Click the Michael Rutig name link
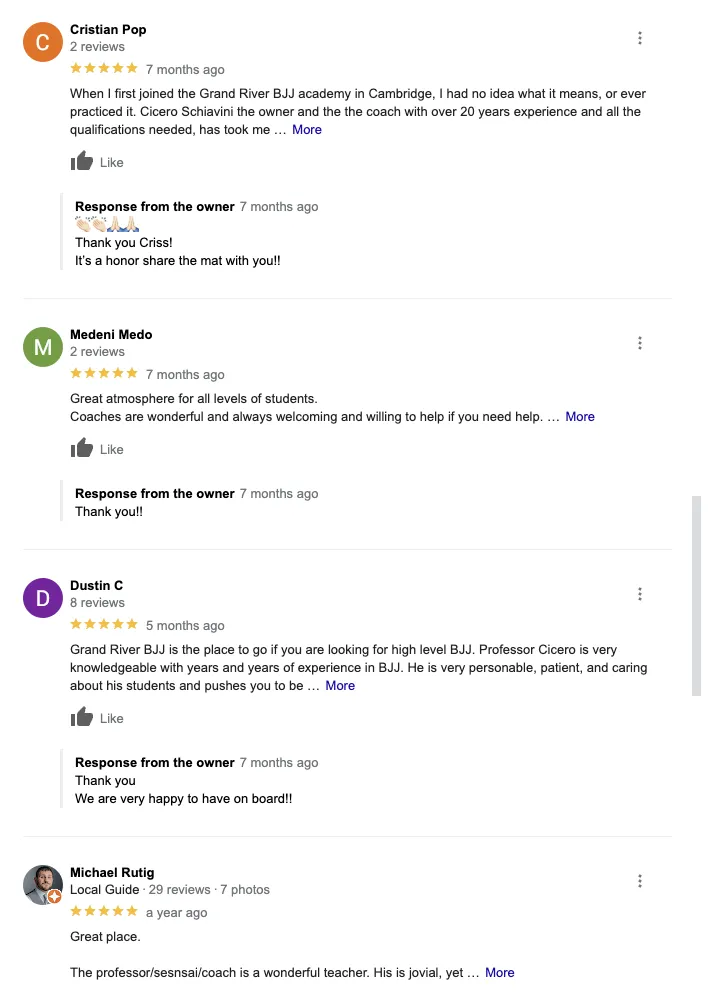The width and height of the screenshot is (728, 994). (x=112, y=873)
